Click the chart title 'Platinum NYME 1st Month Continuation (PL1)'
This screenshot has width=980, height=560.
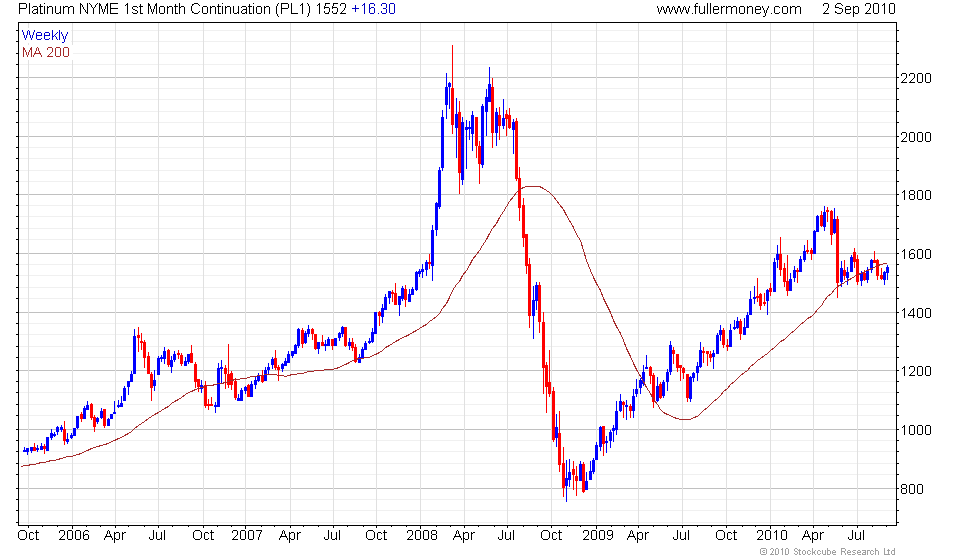(x=164, y=9)
